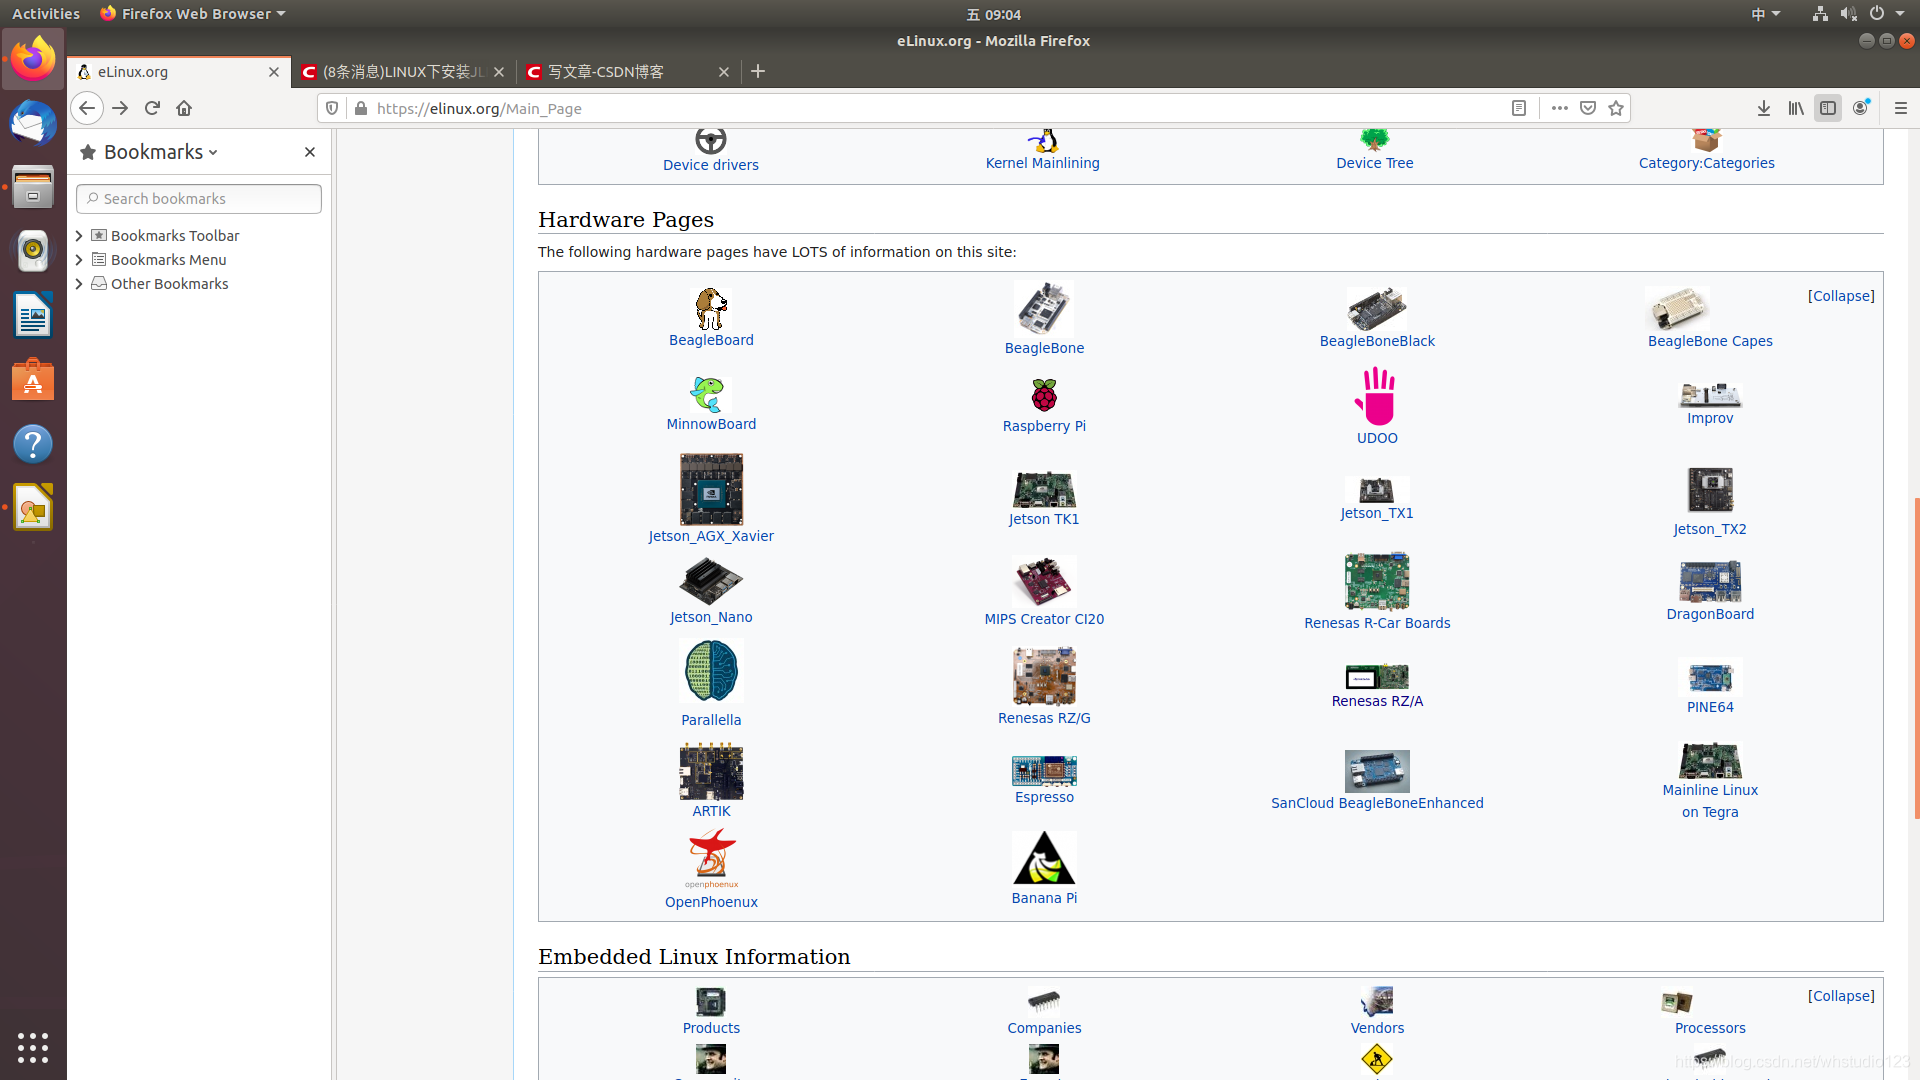Open the Mainline Linux on Tegra link
The height and width of the screenshot is (1080, 1920).
pyautogui.click(x=1710, y=801)
